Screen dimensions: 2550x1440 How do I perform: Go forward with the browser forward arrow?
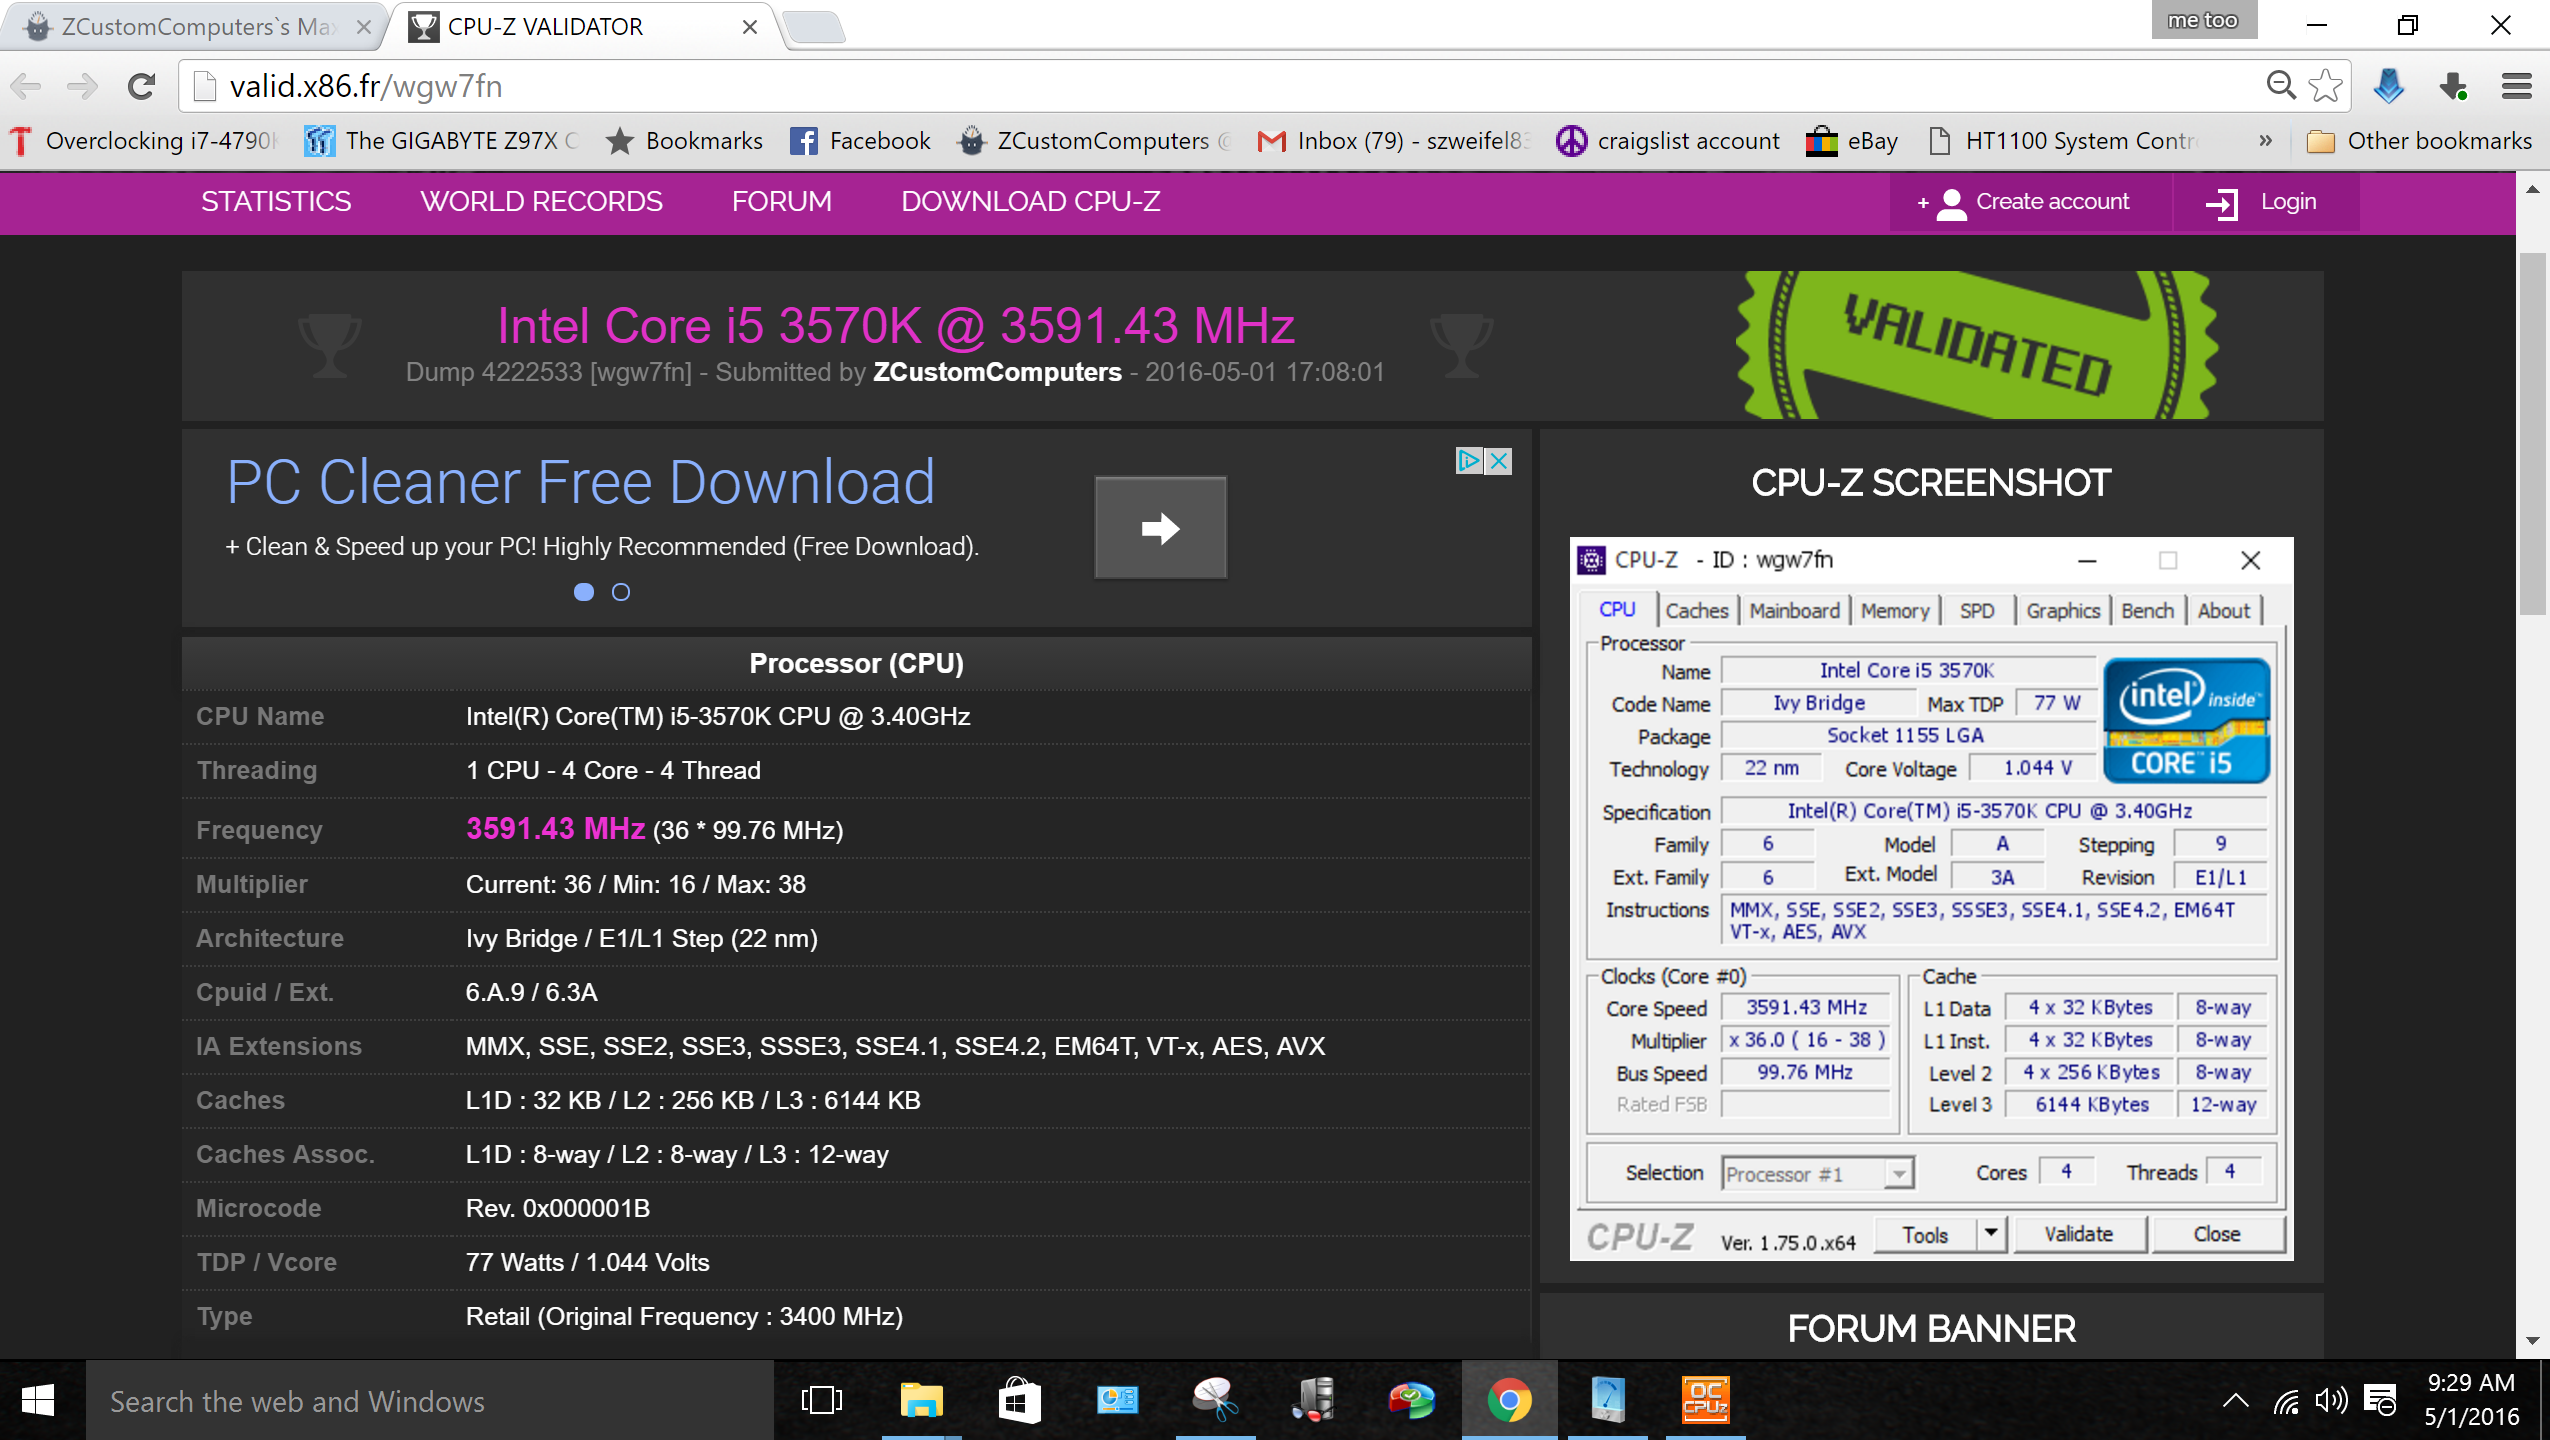[83, 87]
